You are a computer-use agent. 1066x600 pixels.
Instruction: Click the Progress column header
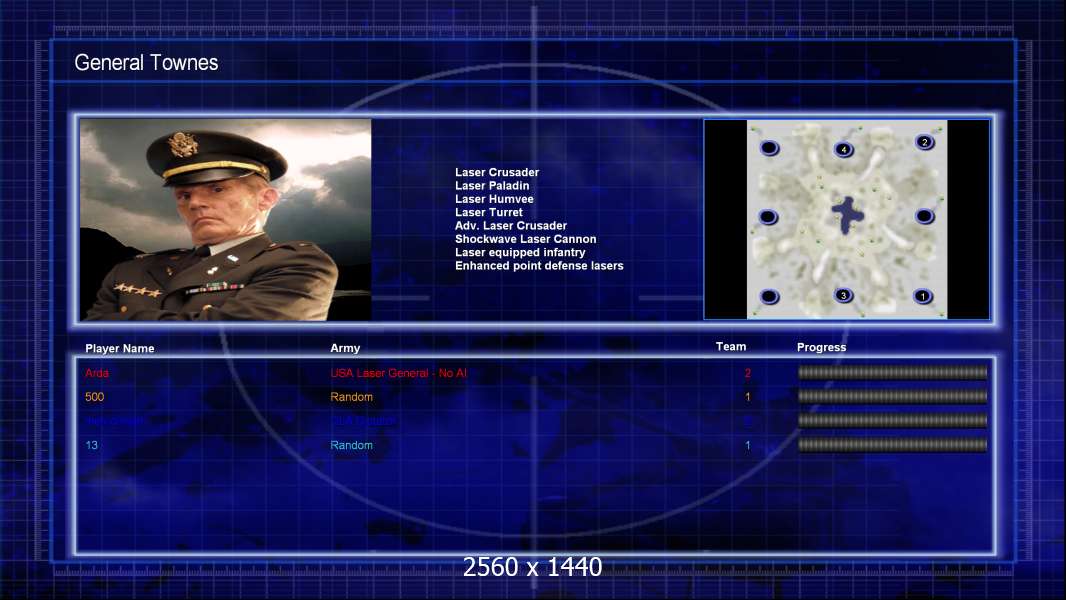821,348
